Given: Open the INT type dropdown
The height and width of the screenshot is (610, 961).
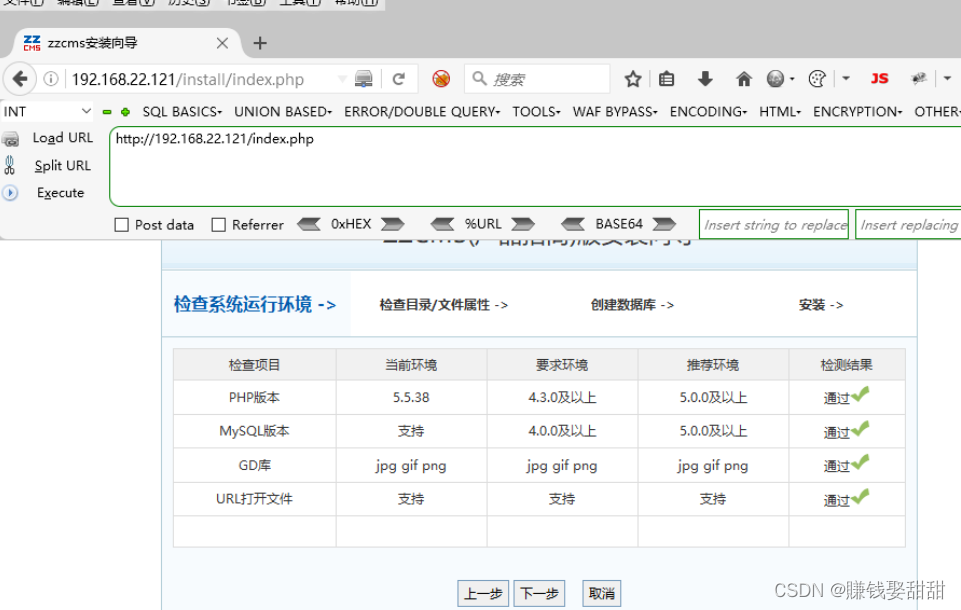Looking at the screenshot, I should click(x=47, y=112).
